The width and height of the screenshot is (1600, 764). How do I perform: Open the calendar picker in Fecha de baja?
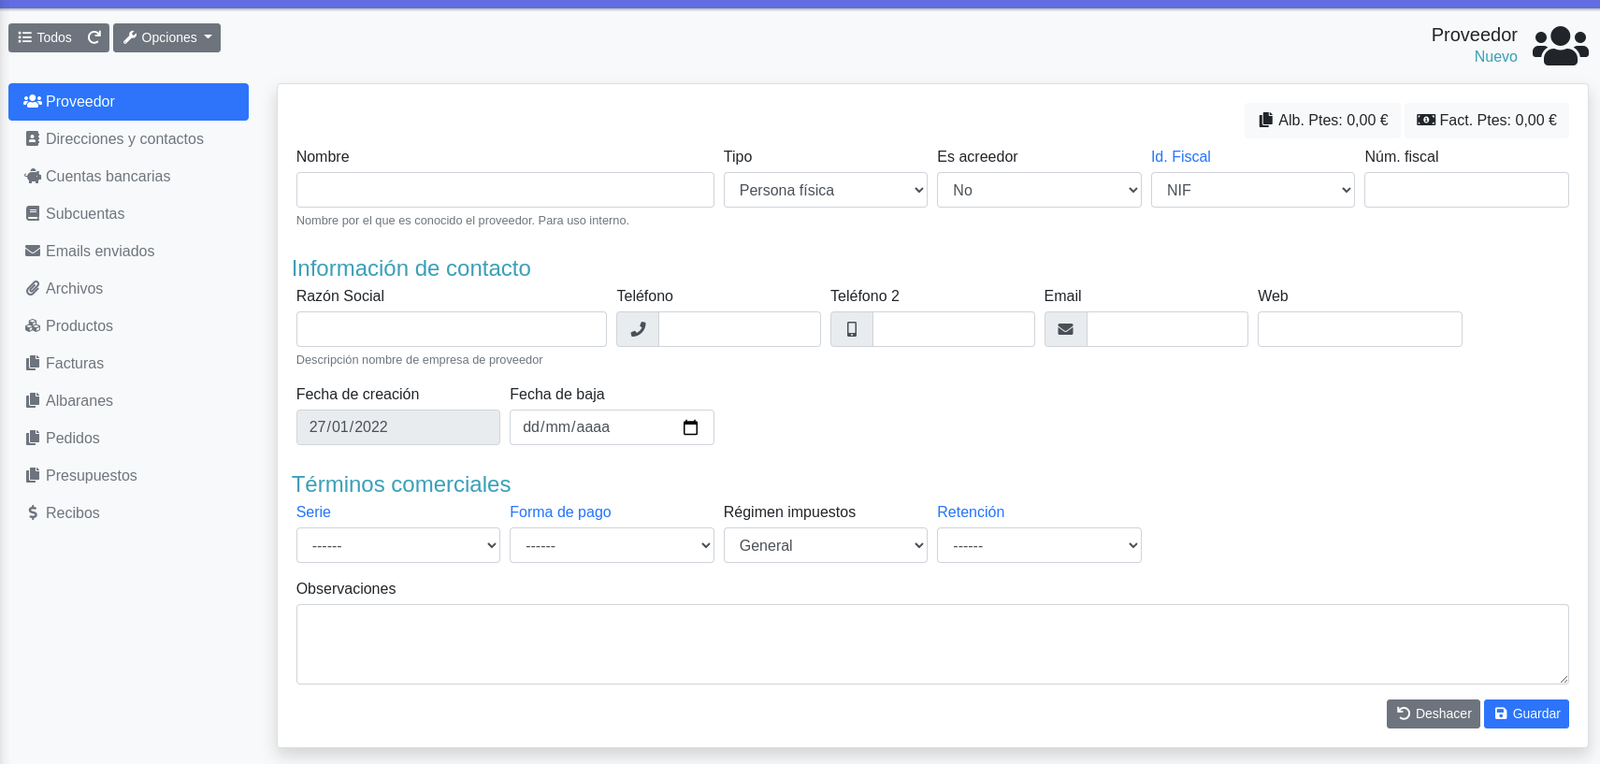(690, 427)
